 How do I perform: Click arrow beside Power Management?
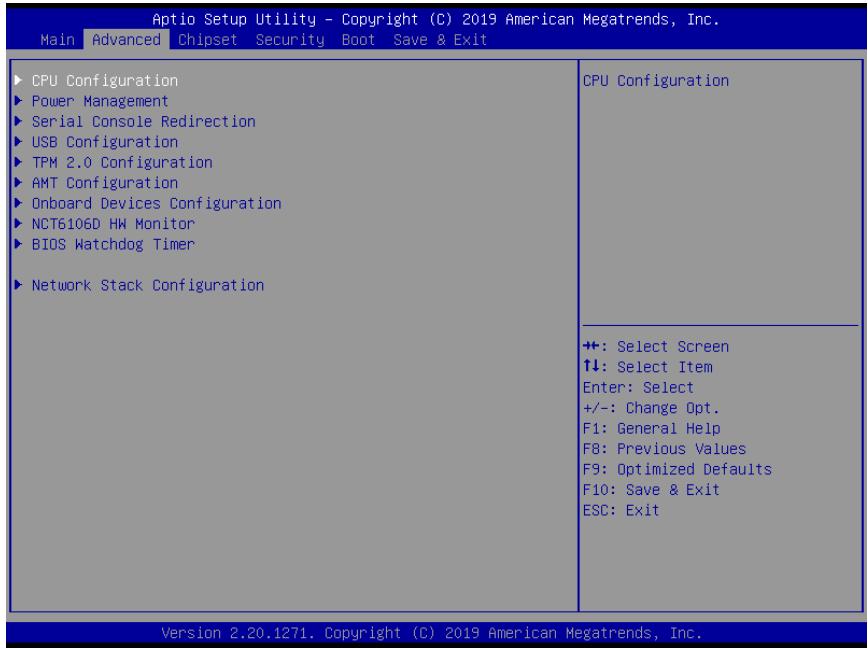18,101
